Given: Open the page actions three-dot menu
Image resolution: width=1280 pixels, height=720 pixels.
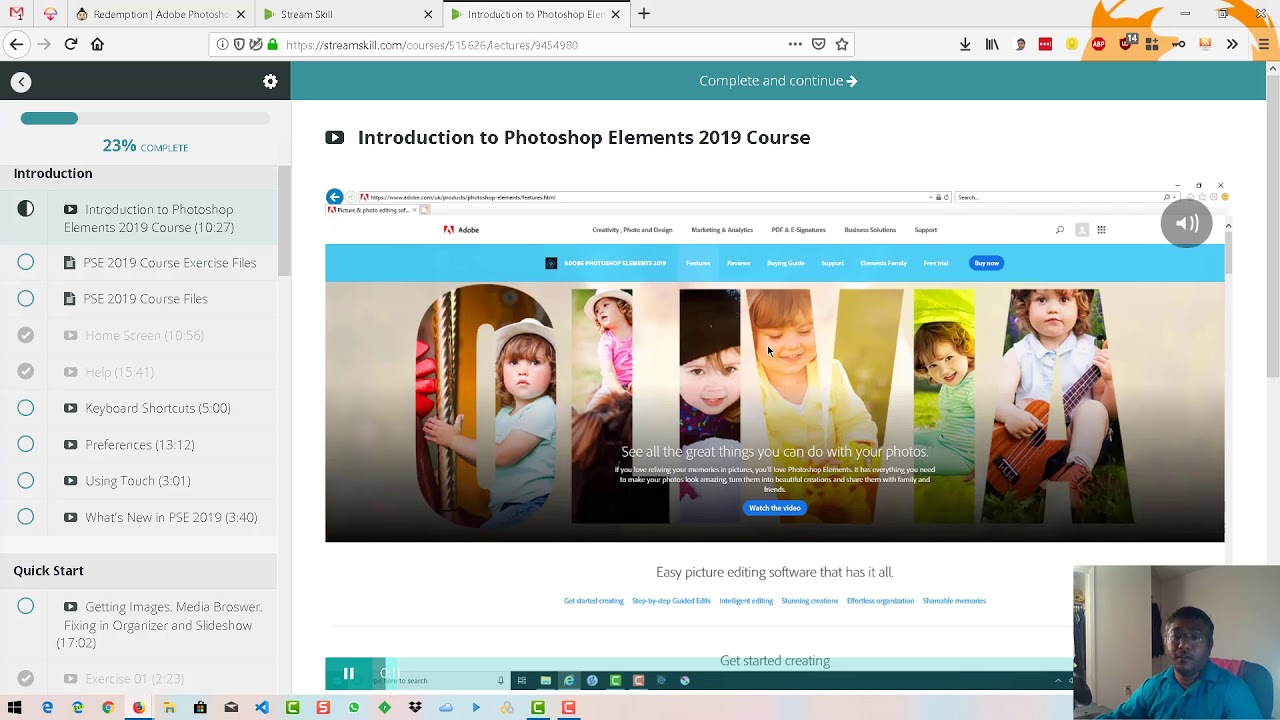Looking at the screenshot, I should pos(795,44).
